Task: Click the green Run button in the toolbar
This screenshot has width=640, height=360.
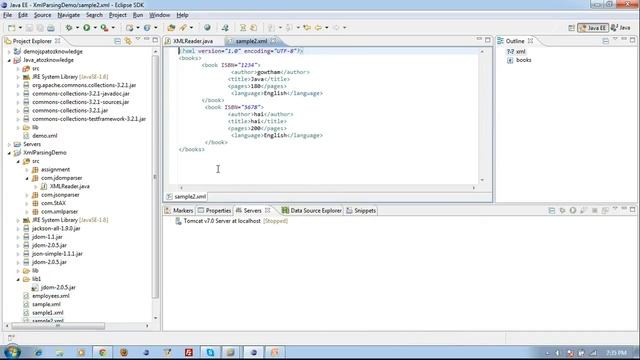Action: pyautogui.click(x=87, y=28)
